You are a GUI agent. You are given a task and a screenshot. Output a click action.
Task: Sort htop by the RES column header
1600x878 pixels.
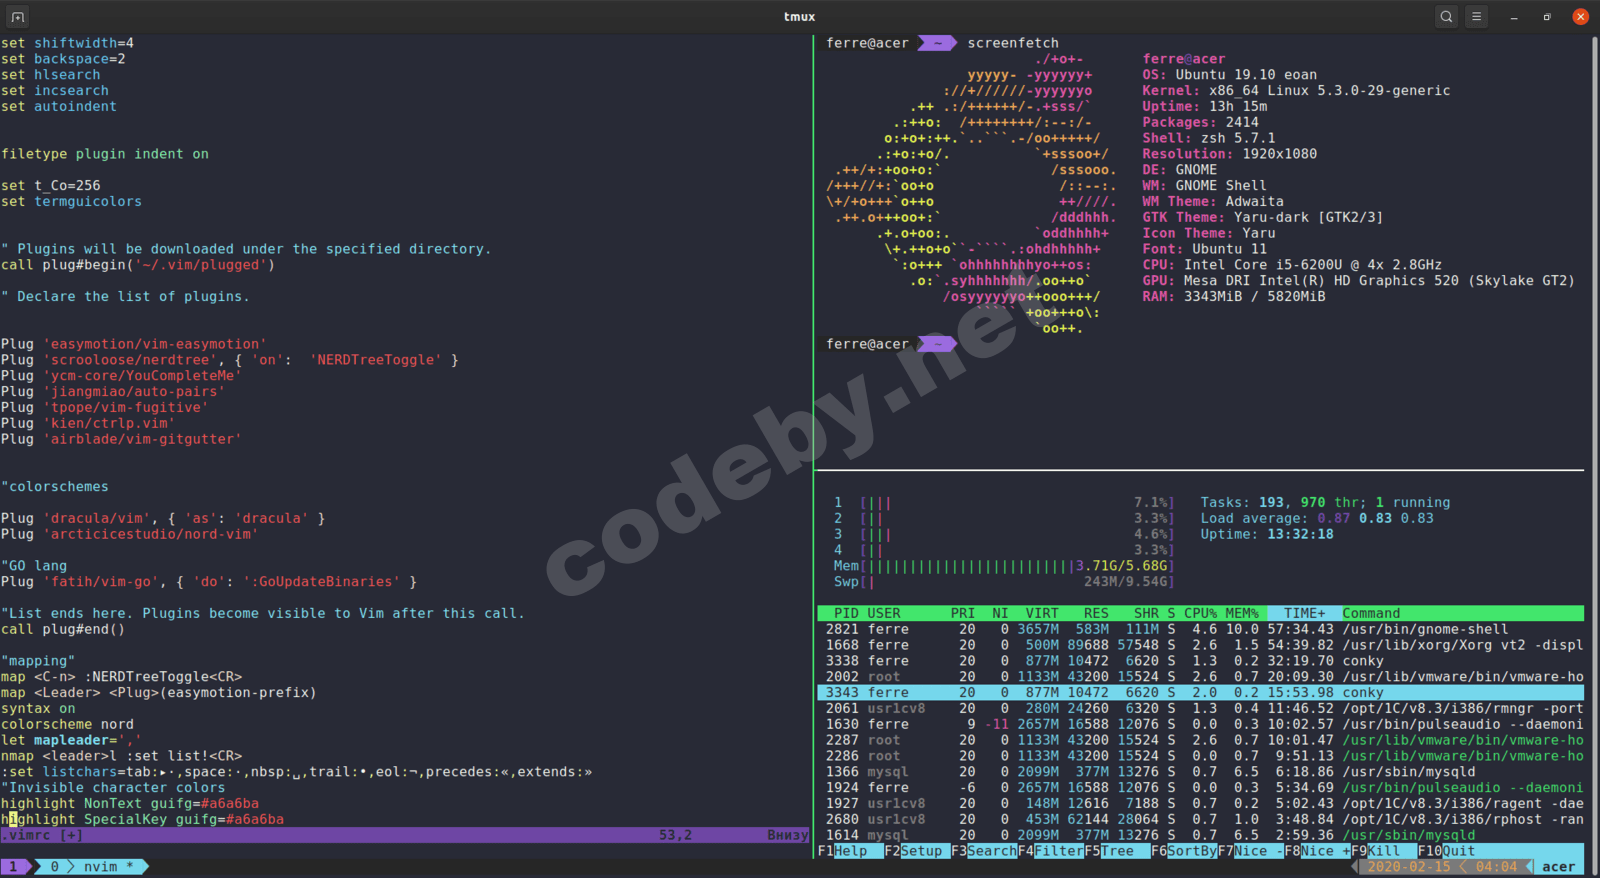[1096, 613]
